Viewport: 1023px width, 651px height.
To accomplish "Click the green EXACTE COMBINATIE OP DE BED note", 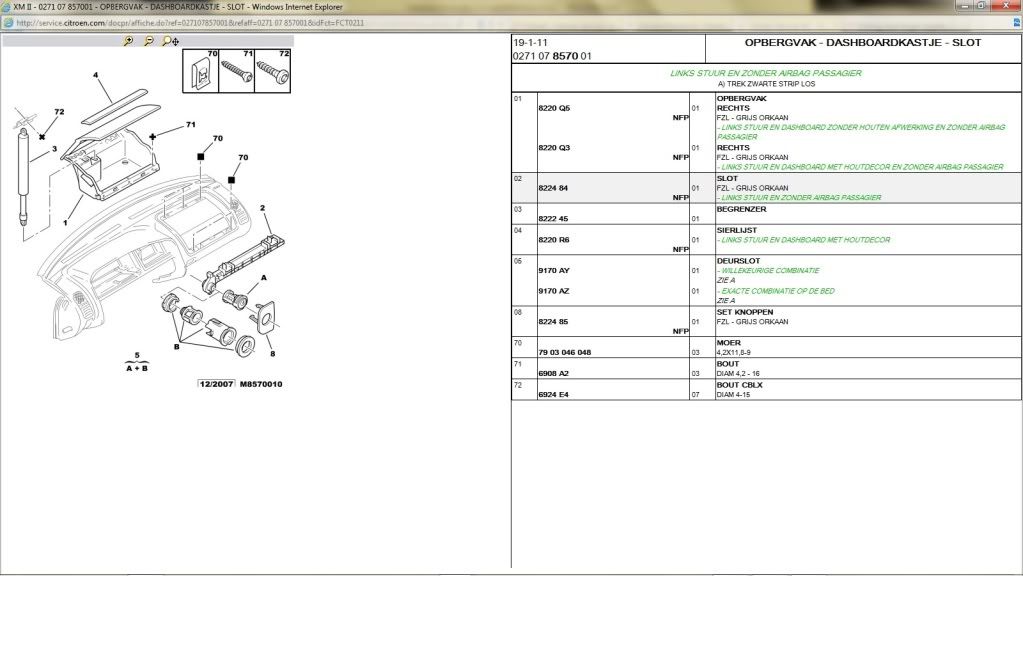I will click(x=776, y=291).
